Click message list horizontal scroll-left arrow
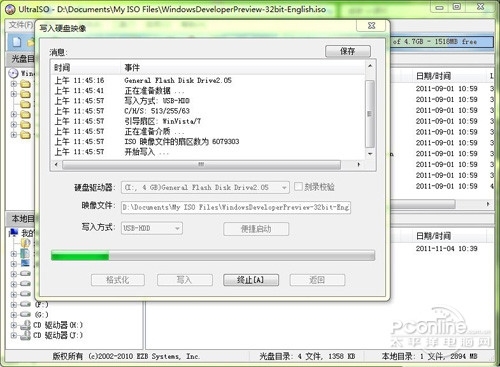 click(56, 164)
